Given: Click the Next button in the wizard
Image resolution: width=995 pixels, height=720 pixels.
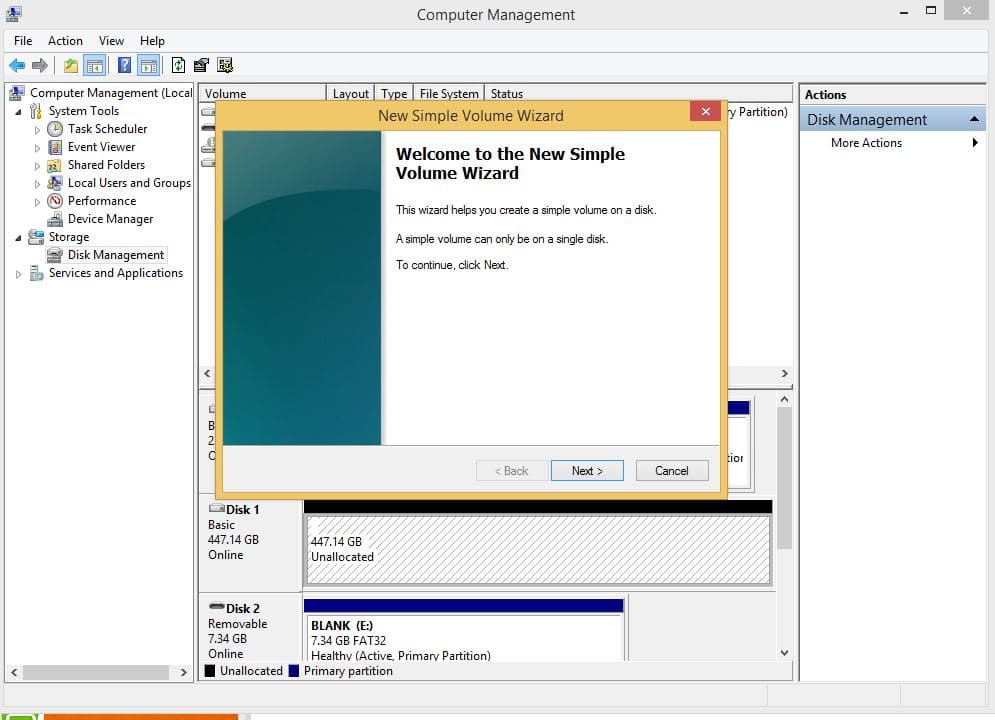Looking at the screenshot, I should (587, 471).
